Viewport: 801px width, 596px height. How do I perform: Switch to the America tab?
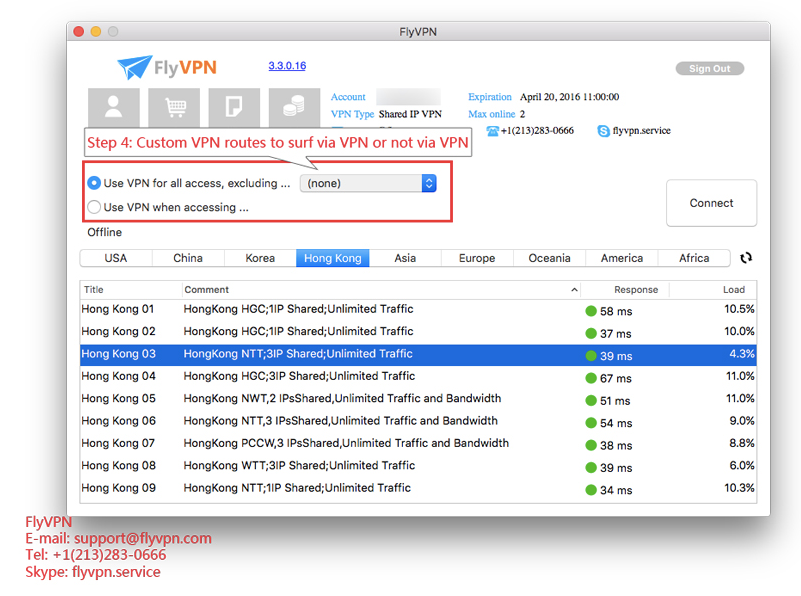(622, 258)
